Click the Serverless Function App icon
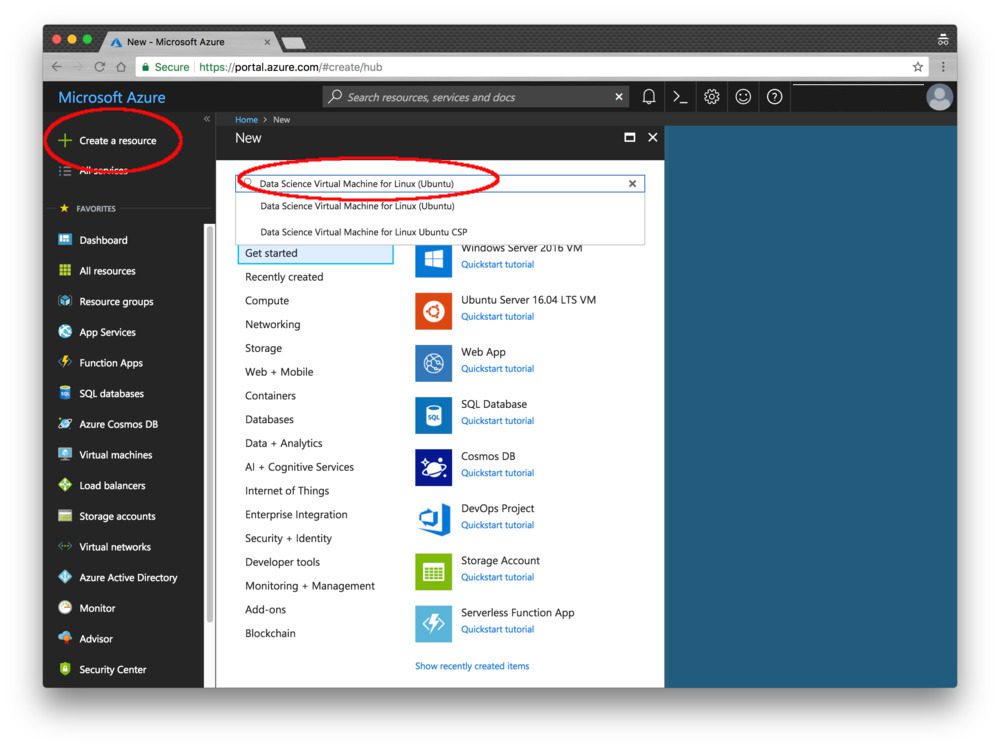1000x749 pixels. click(433, 624)
